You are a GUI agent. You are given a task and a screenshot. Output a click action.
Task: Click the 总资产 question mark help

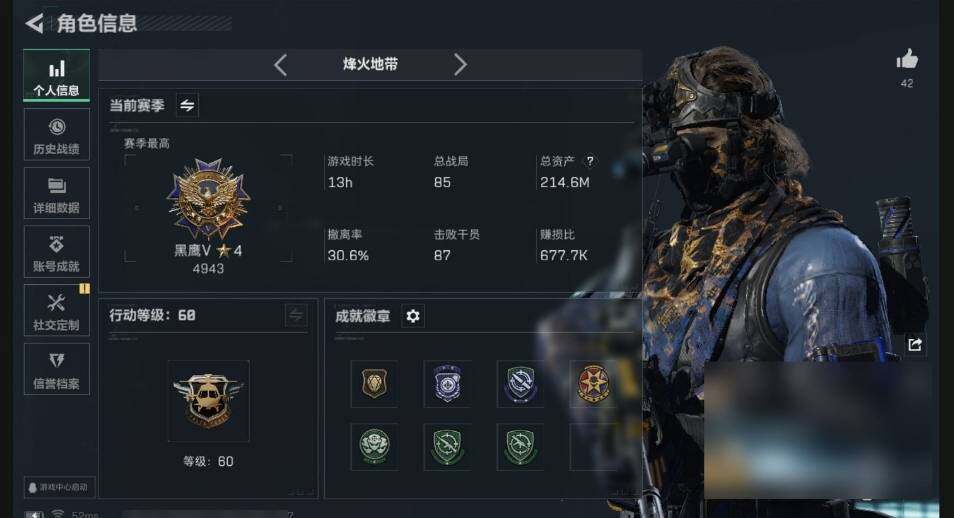[590, 161]
